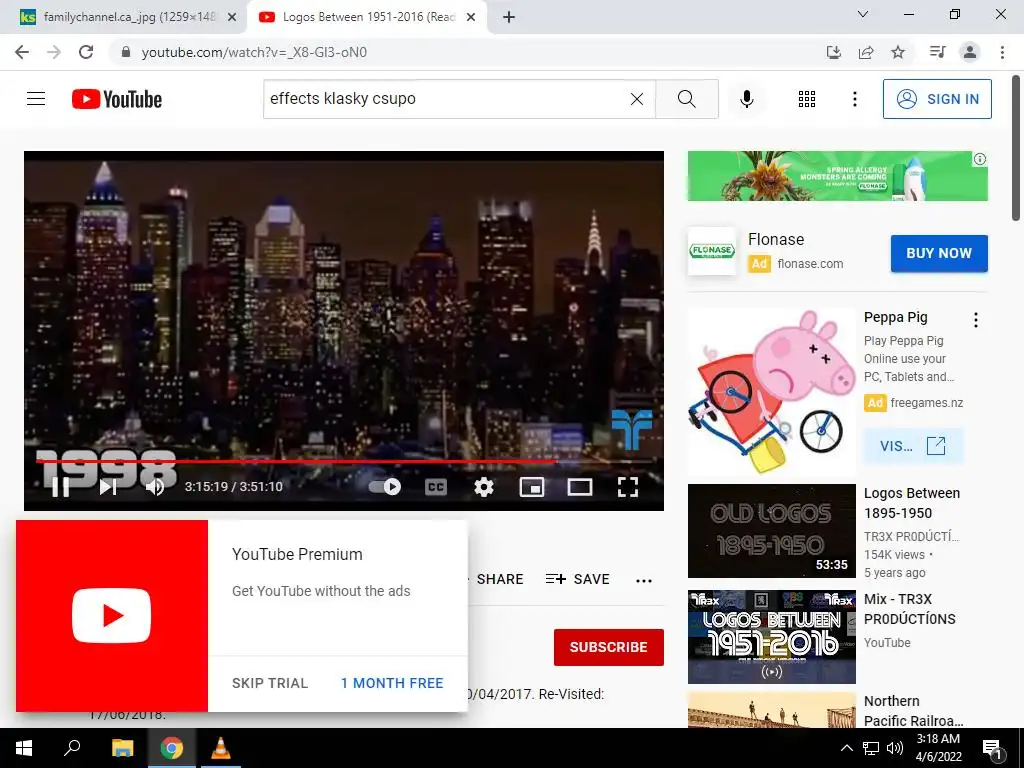Pause the video playback
The image size is (1024, 768).
(x=60, y=487)
